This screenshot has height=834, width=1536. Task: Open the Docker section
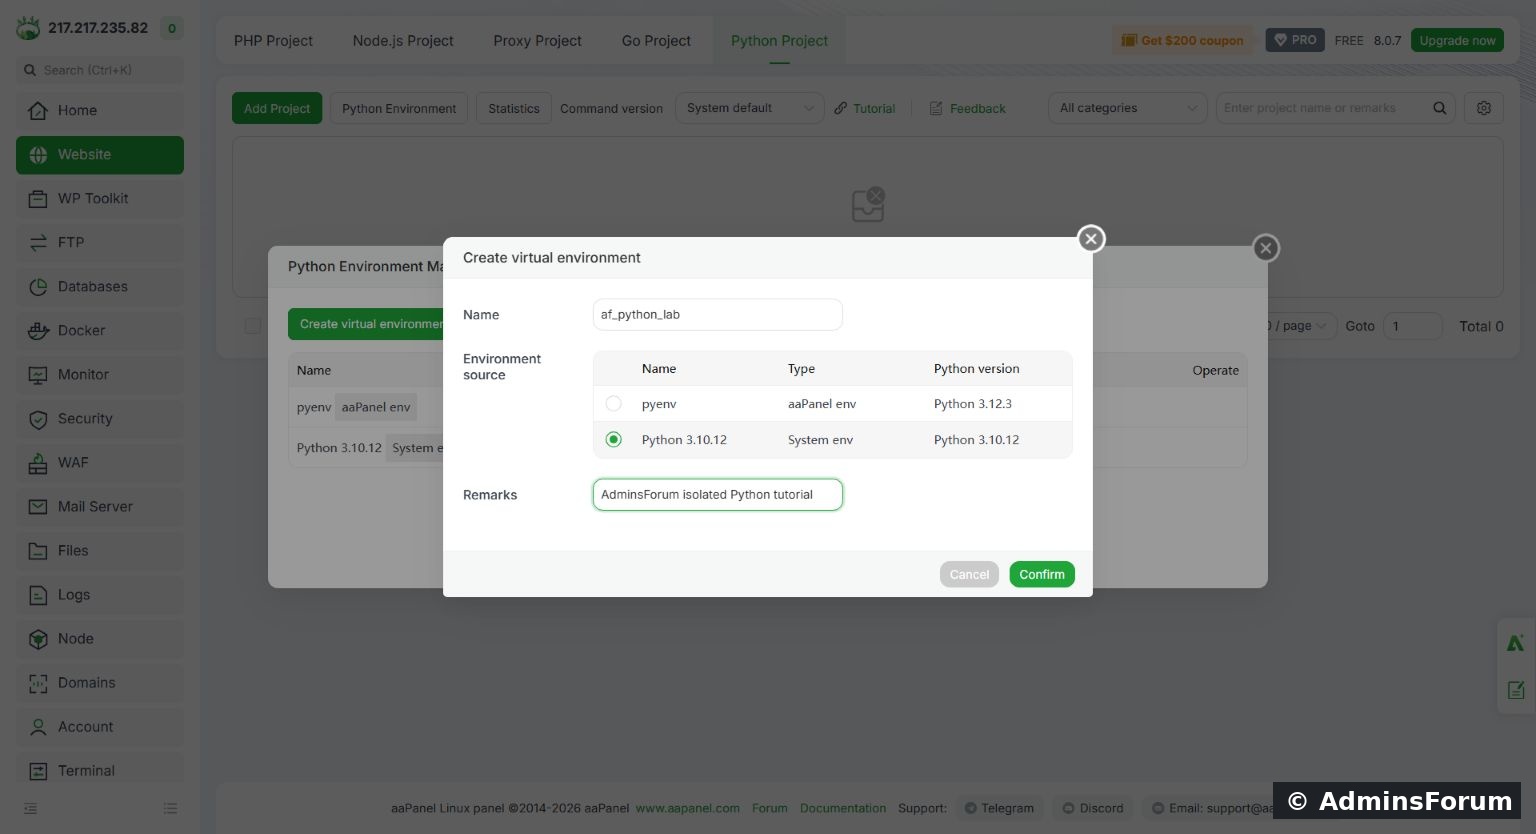100,330
